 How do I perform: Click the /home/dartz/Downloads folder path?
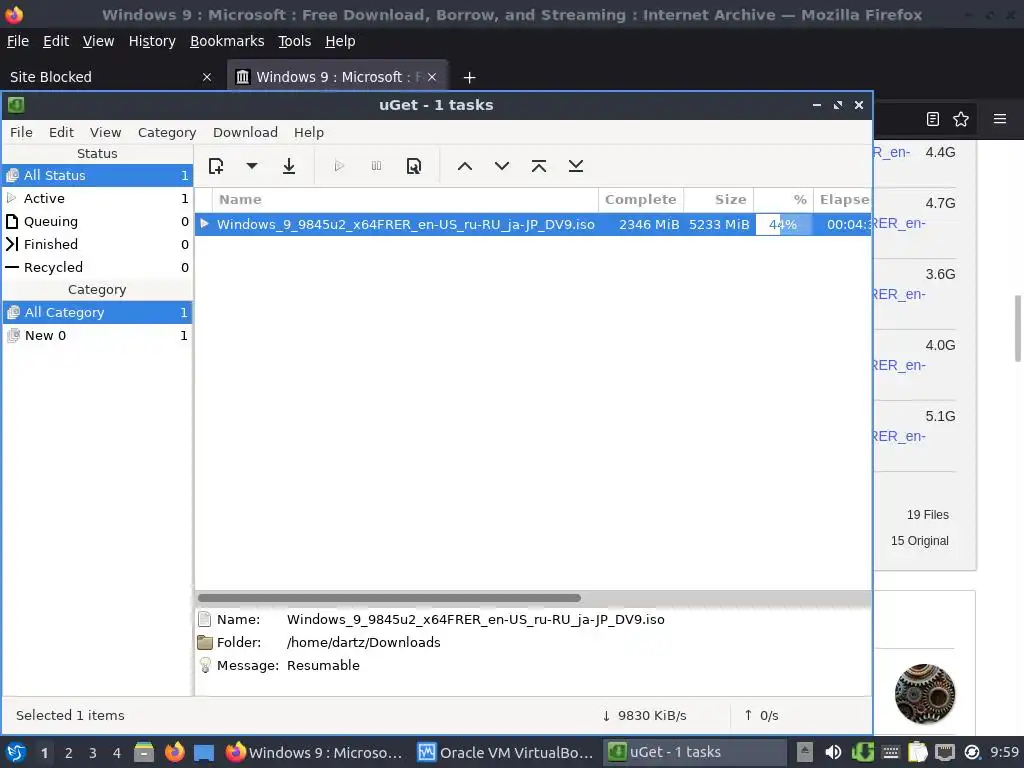[363, 642]
